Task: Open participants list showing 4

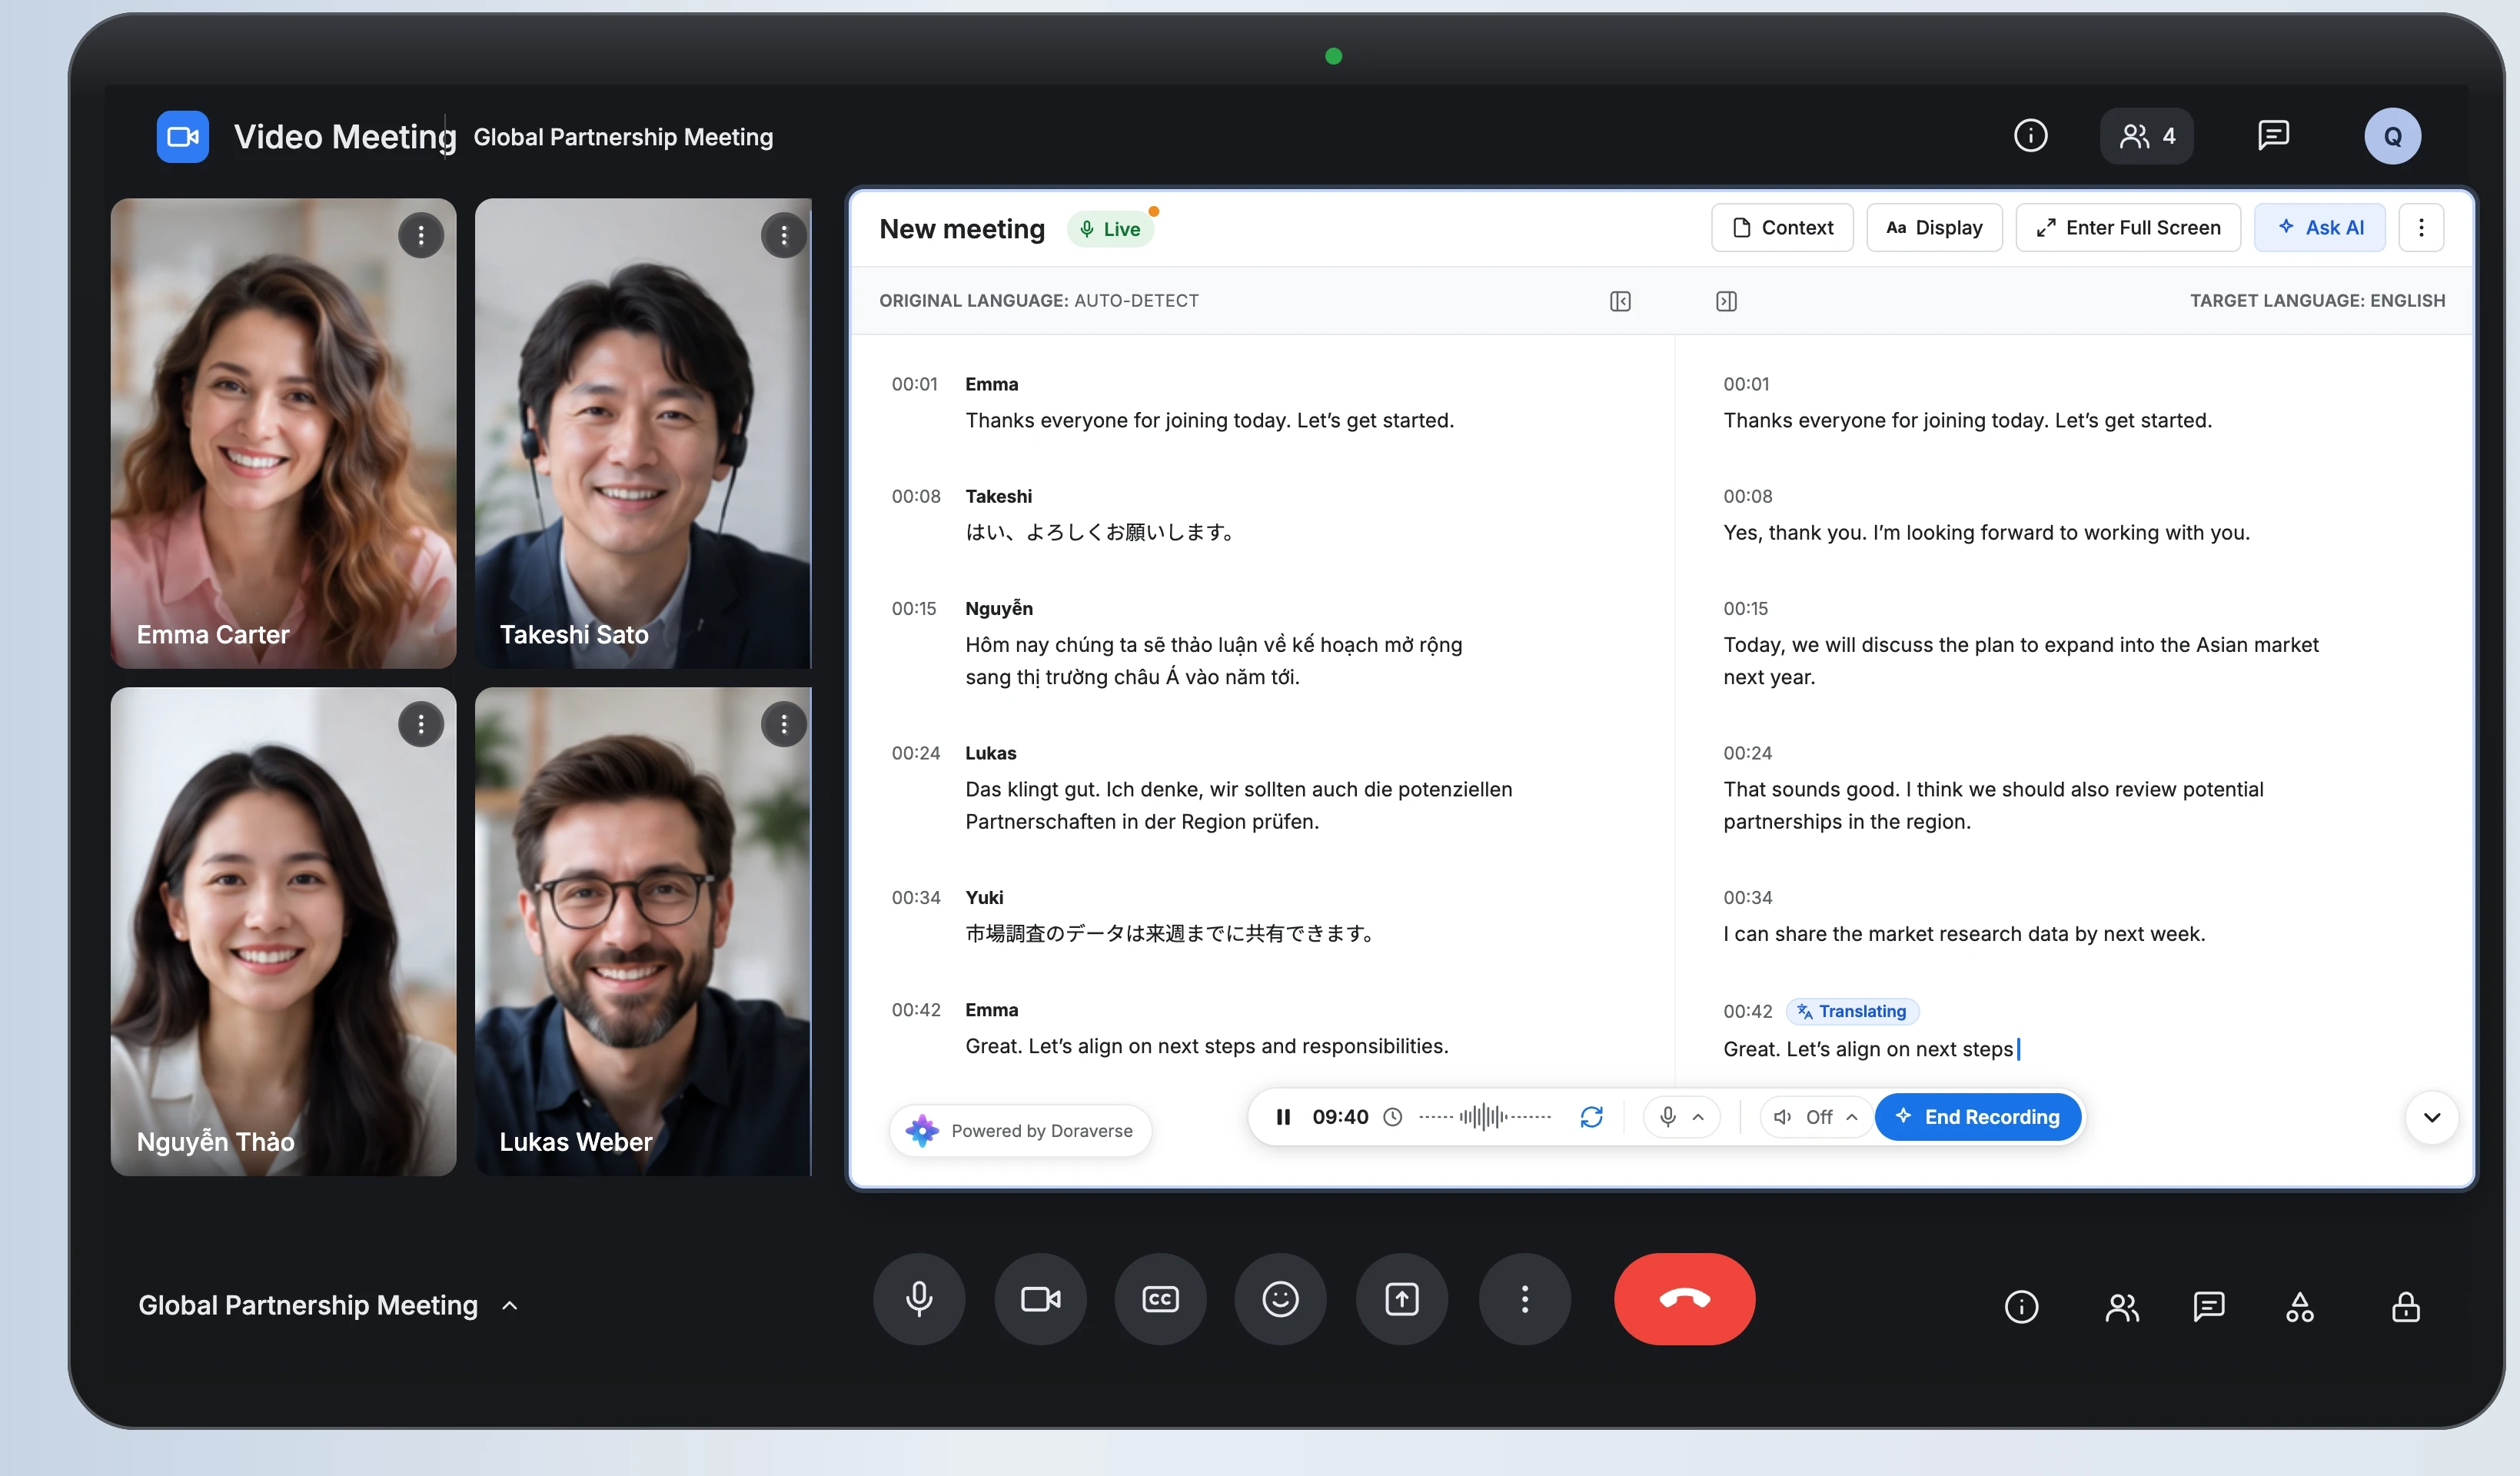Action: [2146, 136]
